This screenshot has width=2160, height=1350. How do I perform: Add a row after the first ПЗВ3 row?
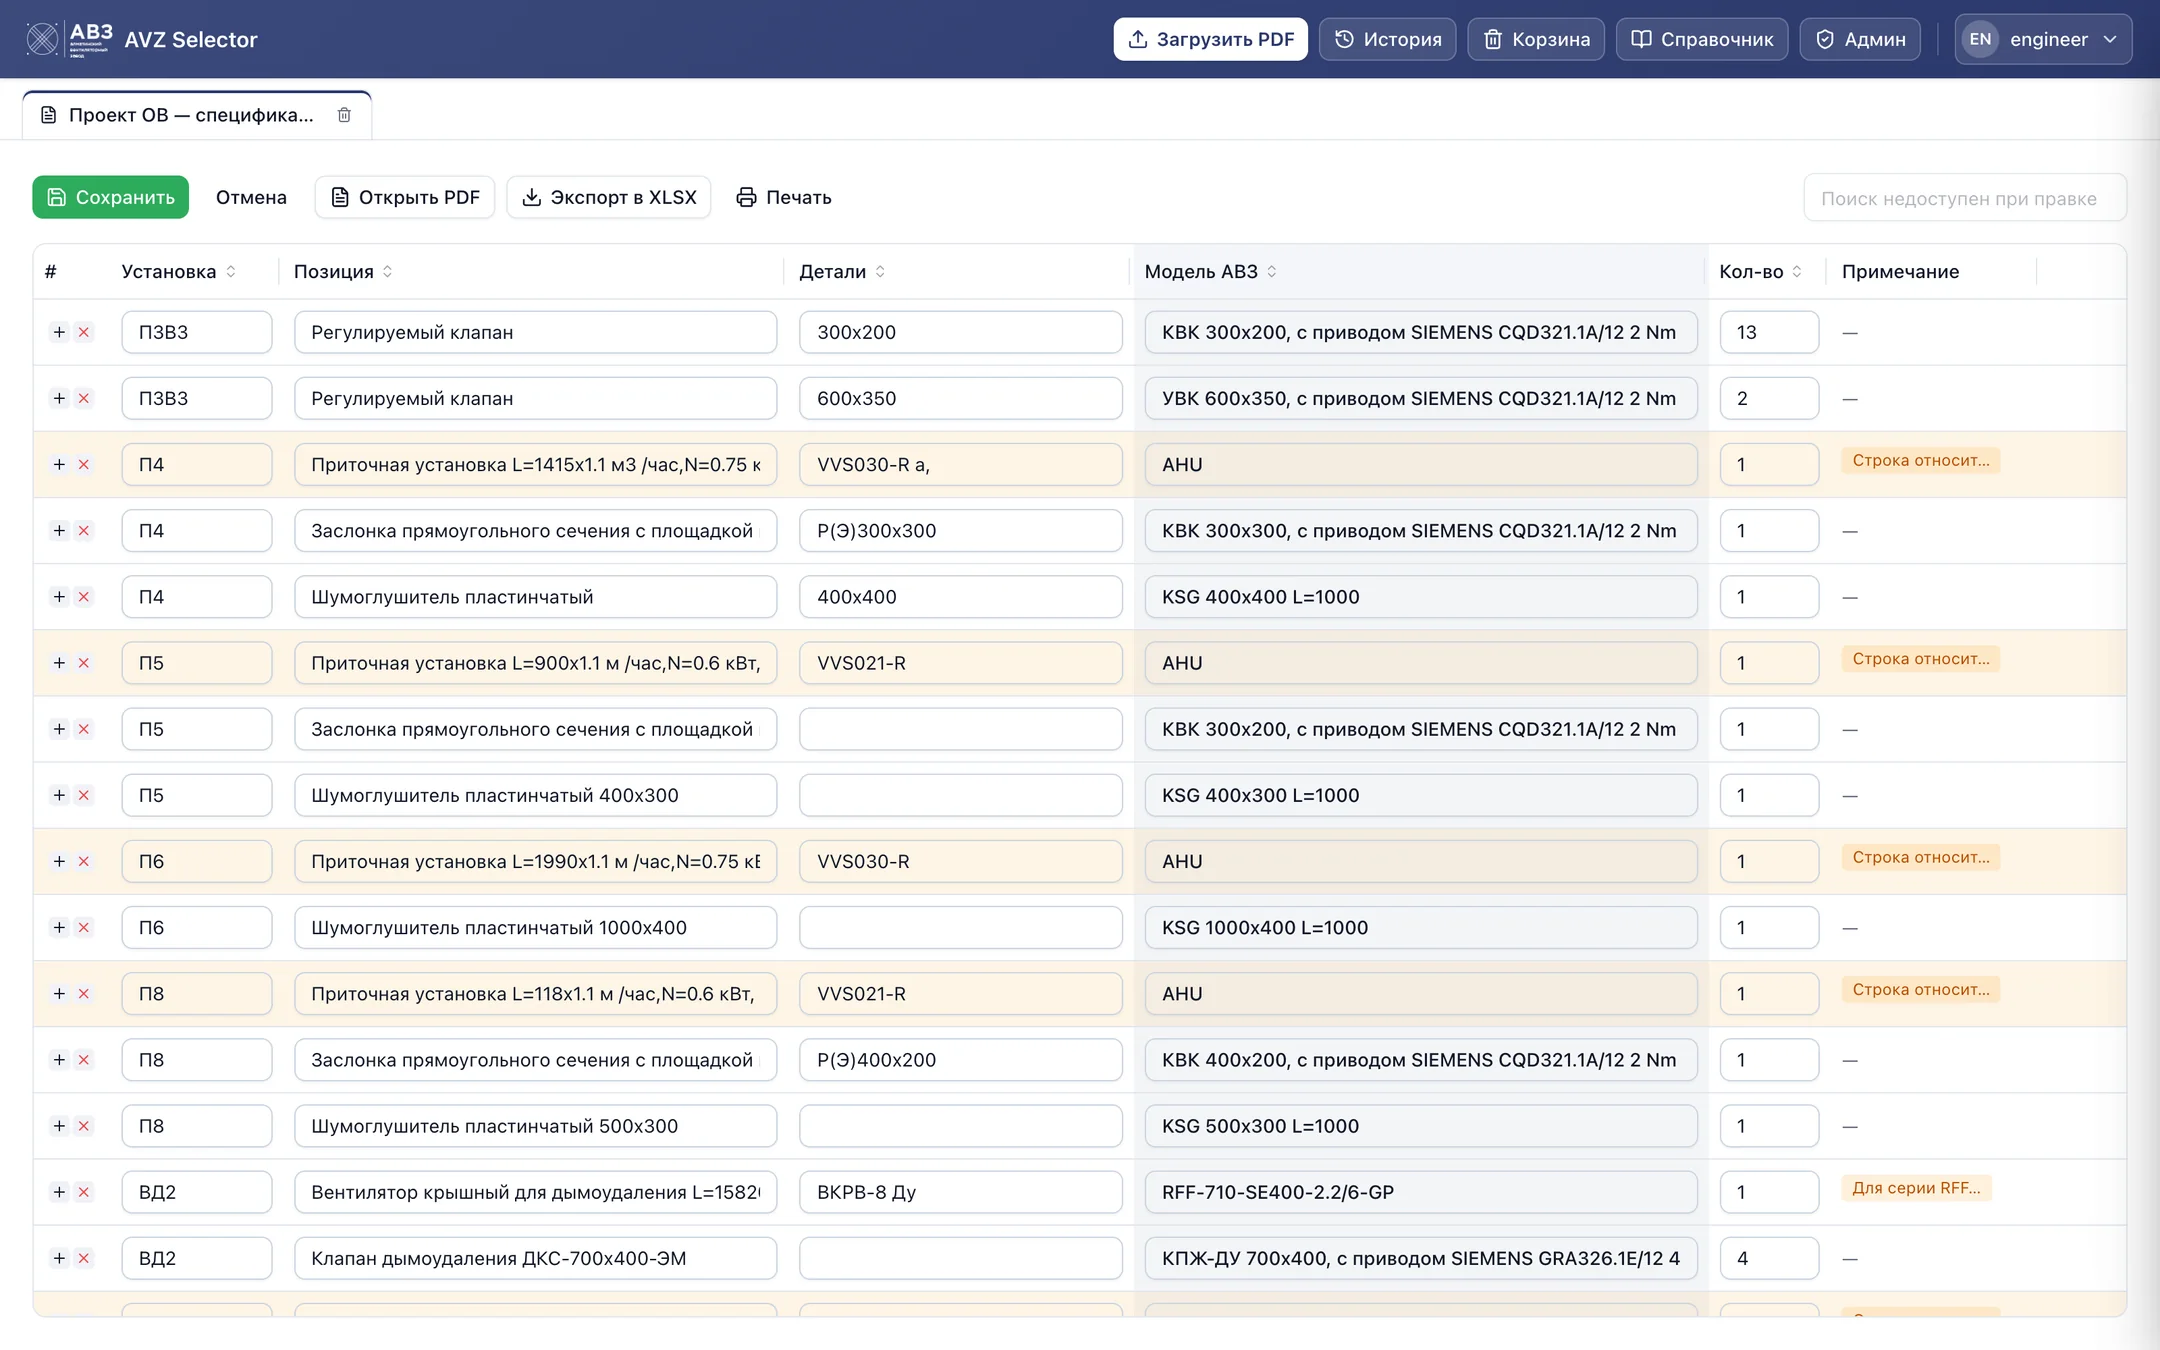click(x=59, y=332)
